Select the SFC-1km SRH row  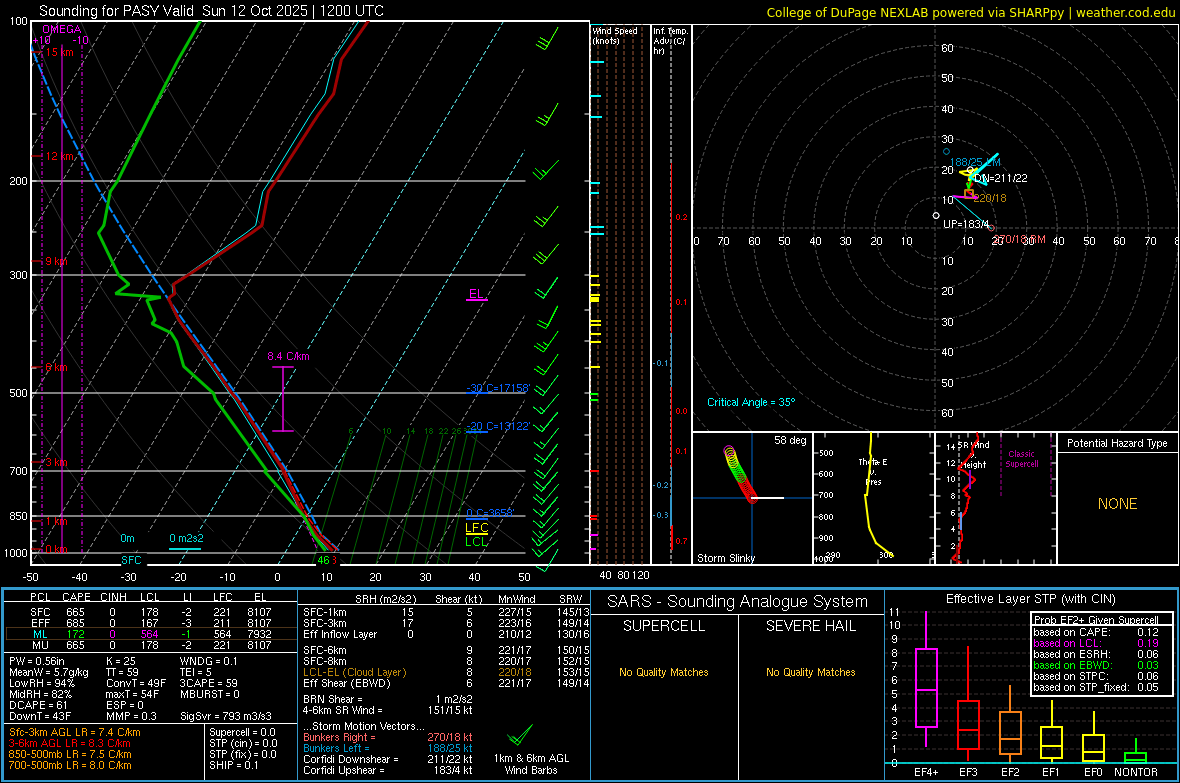pyautogui.click(x=446, y=612)
